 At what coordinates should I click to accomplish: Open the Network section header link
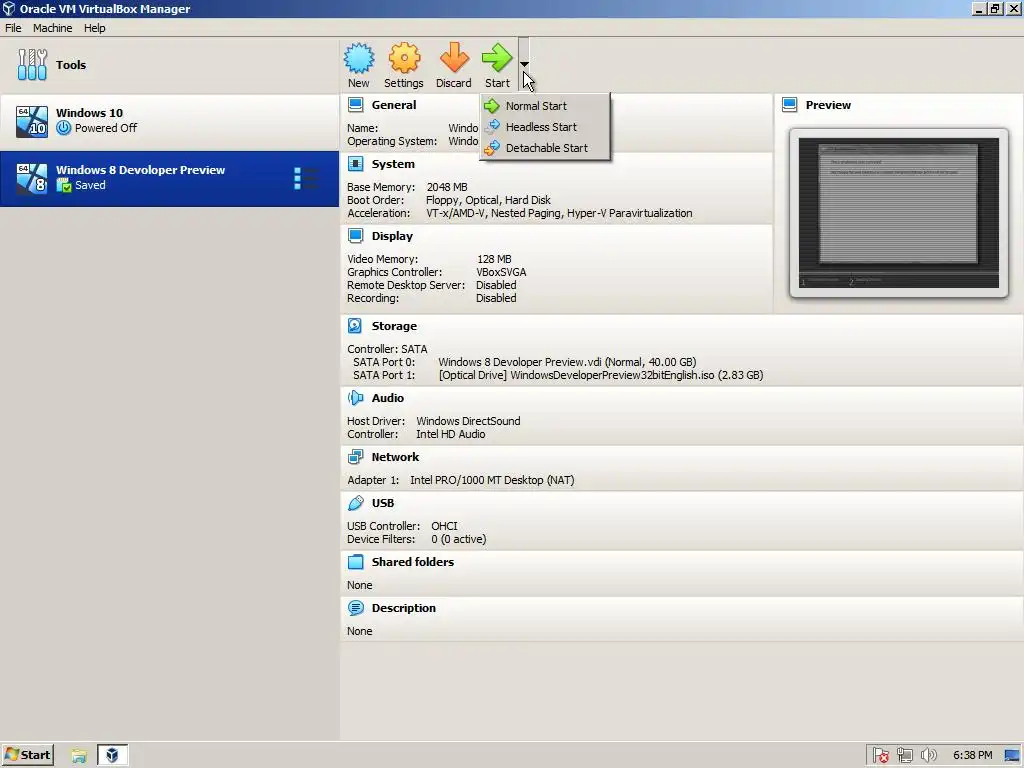pyautogui.click(x=395, y=457)
